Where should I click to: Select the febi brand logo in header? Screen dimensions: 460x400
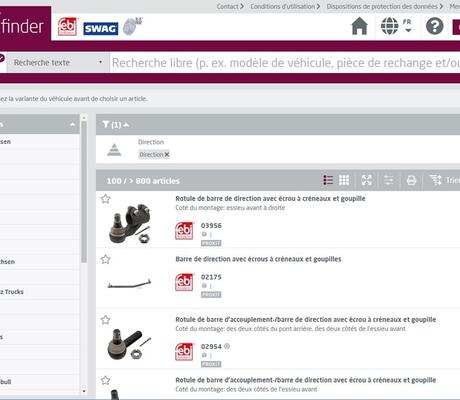click(x=67, y=27)
